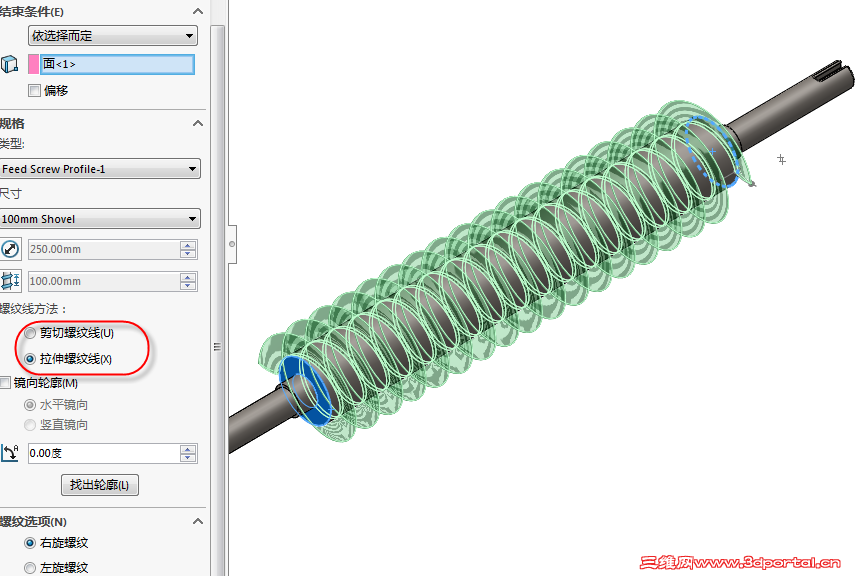Click the rotation angle icon beside 0.00度
Image resolution: width=860 pixels, height=576 pixels.
(10, 453)
